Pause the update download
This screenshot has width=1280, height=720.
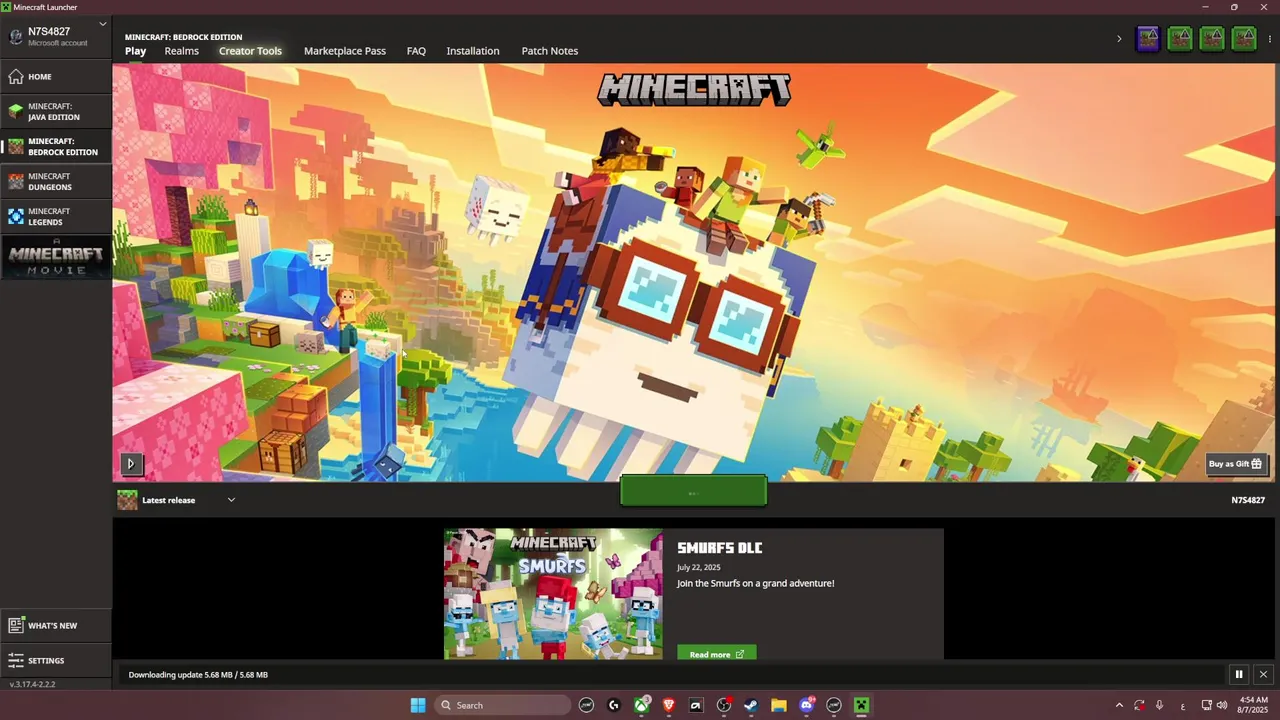[1238, 675]
